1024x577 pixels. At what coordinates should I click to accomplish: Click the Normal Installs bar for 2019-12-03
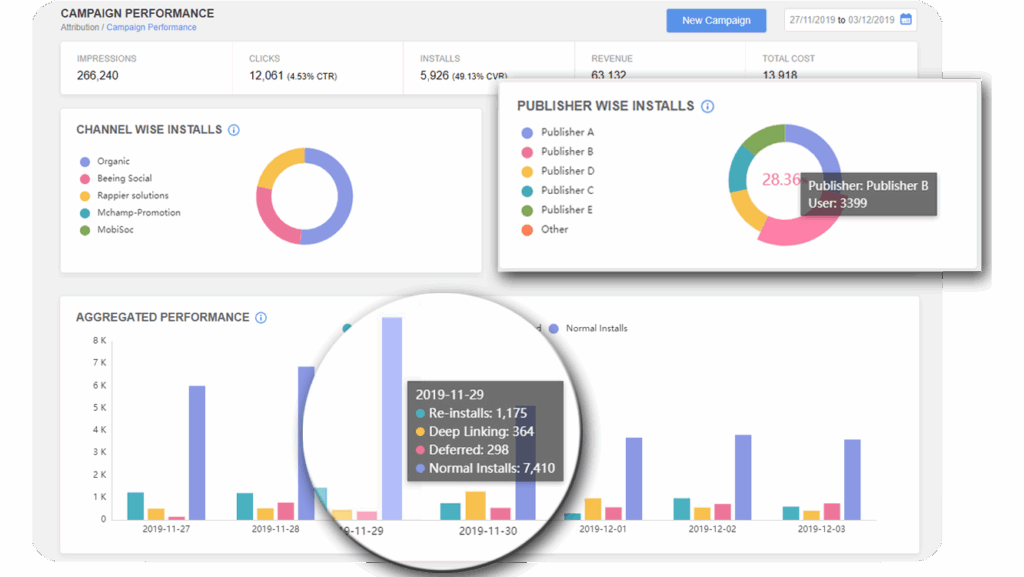pos(852,479)
